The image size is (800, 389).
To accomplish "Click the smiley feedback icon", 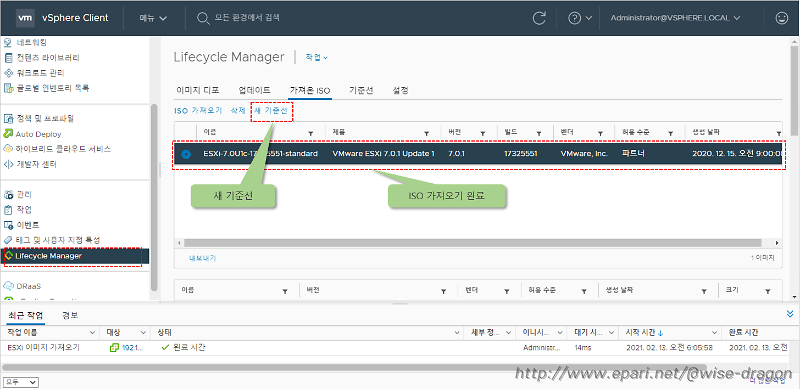I will pos(782,18).
